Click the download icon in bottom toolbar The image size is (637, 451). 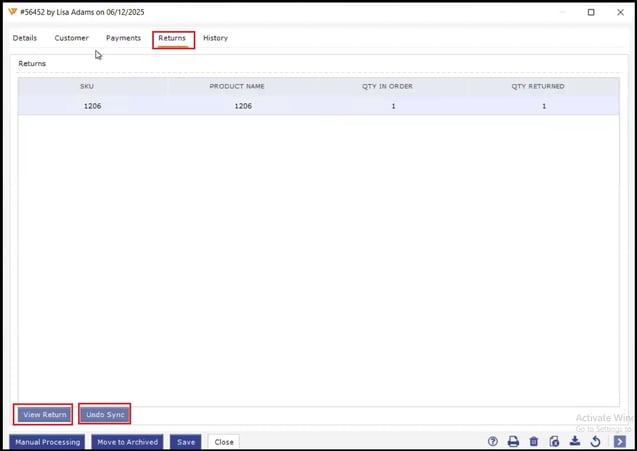(x=575, y=441)
